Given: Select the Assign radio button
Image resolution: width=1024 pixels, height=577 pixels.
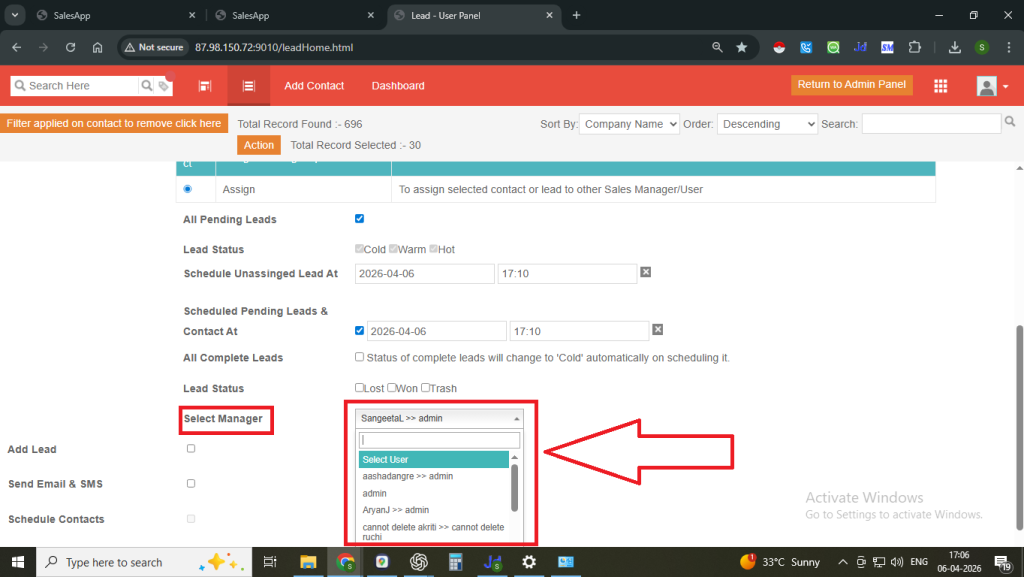Looking at the screenshot, I should [188, 189].
